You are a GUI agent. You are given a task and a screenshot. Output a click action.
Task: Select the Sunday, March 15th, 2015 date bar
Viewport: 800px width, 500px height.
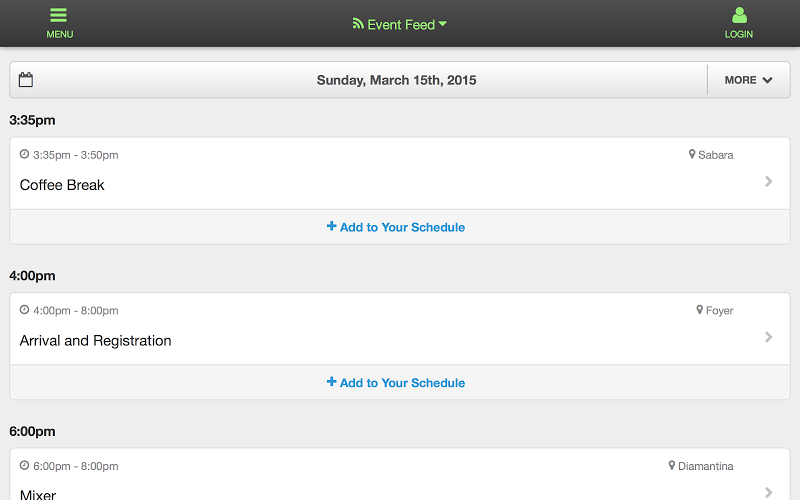(x=396, y=80)
